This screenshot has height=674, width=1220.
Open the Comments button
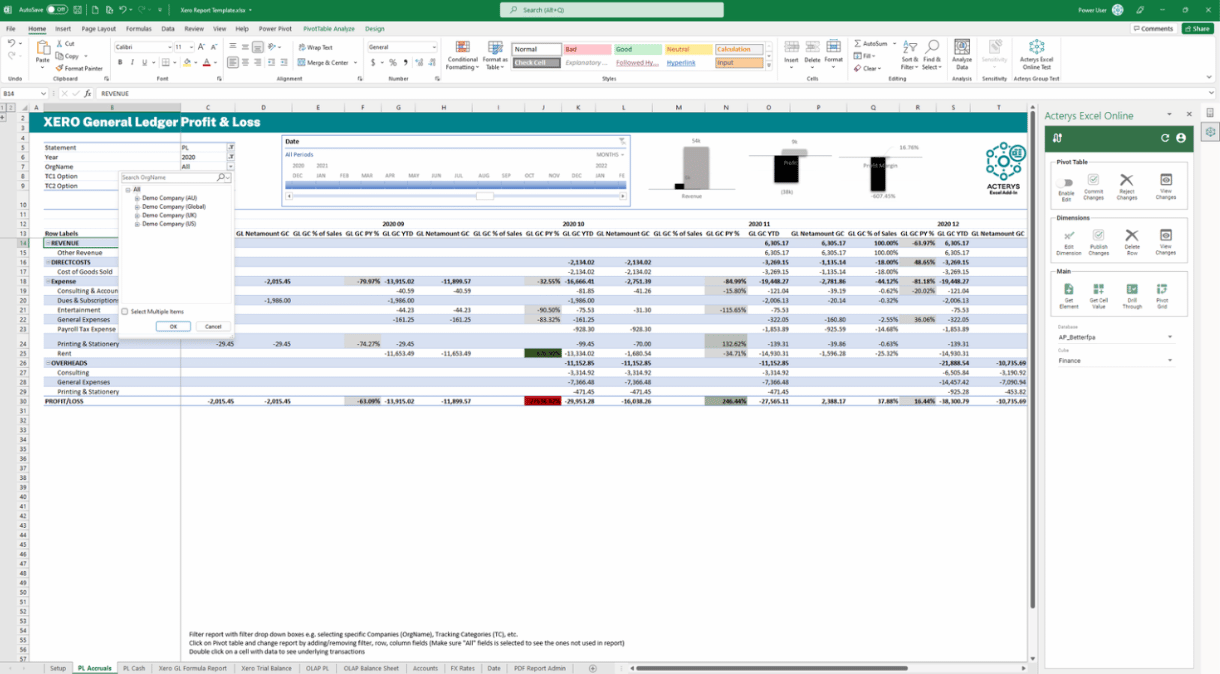pos(1153,29)
